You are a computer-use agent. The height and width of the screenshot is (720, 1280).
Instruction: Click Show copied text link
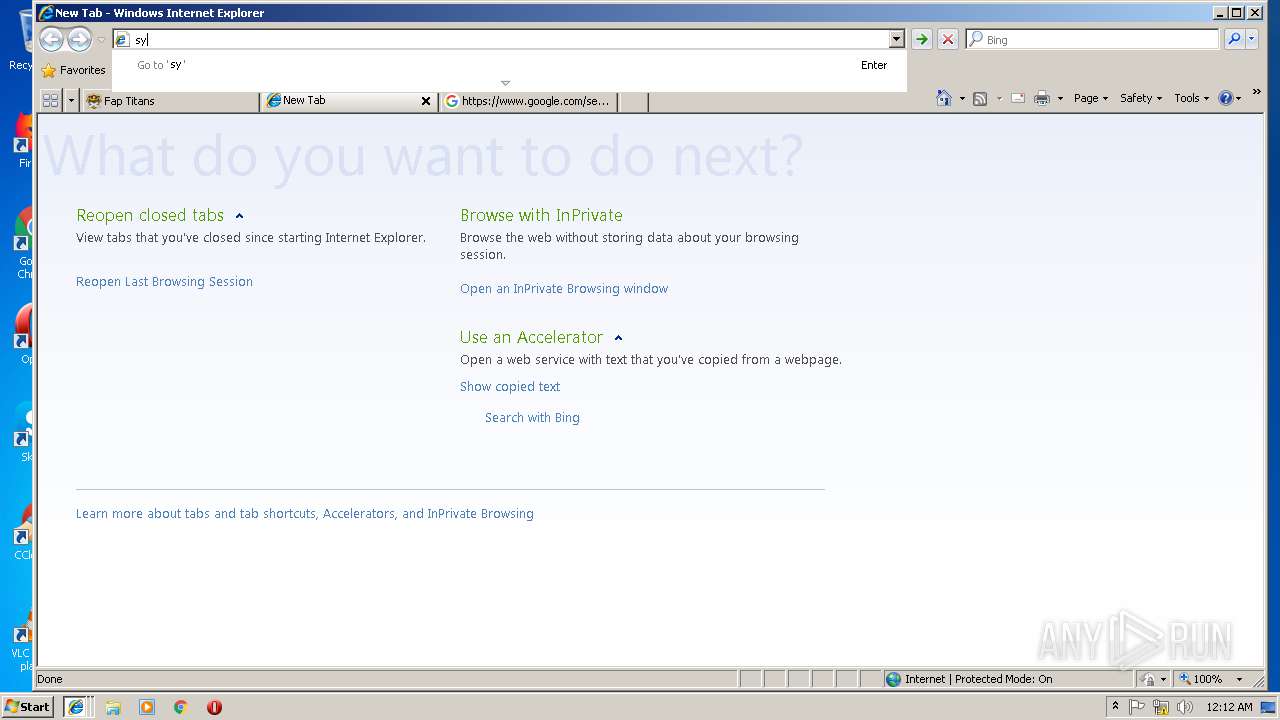click(x=510, y=387)
